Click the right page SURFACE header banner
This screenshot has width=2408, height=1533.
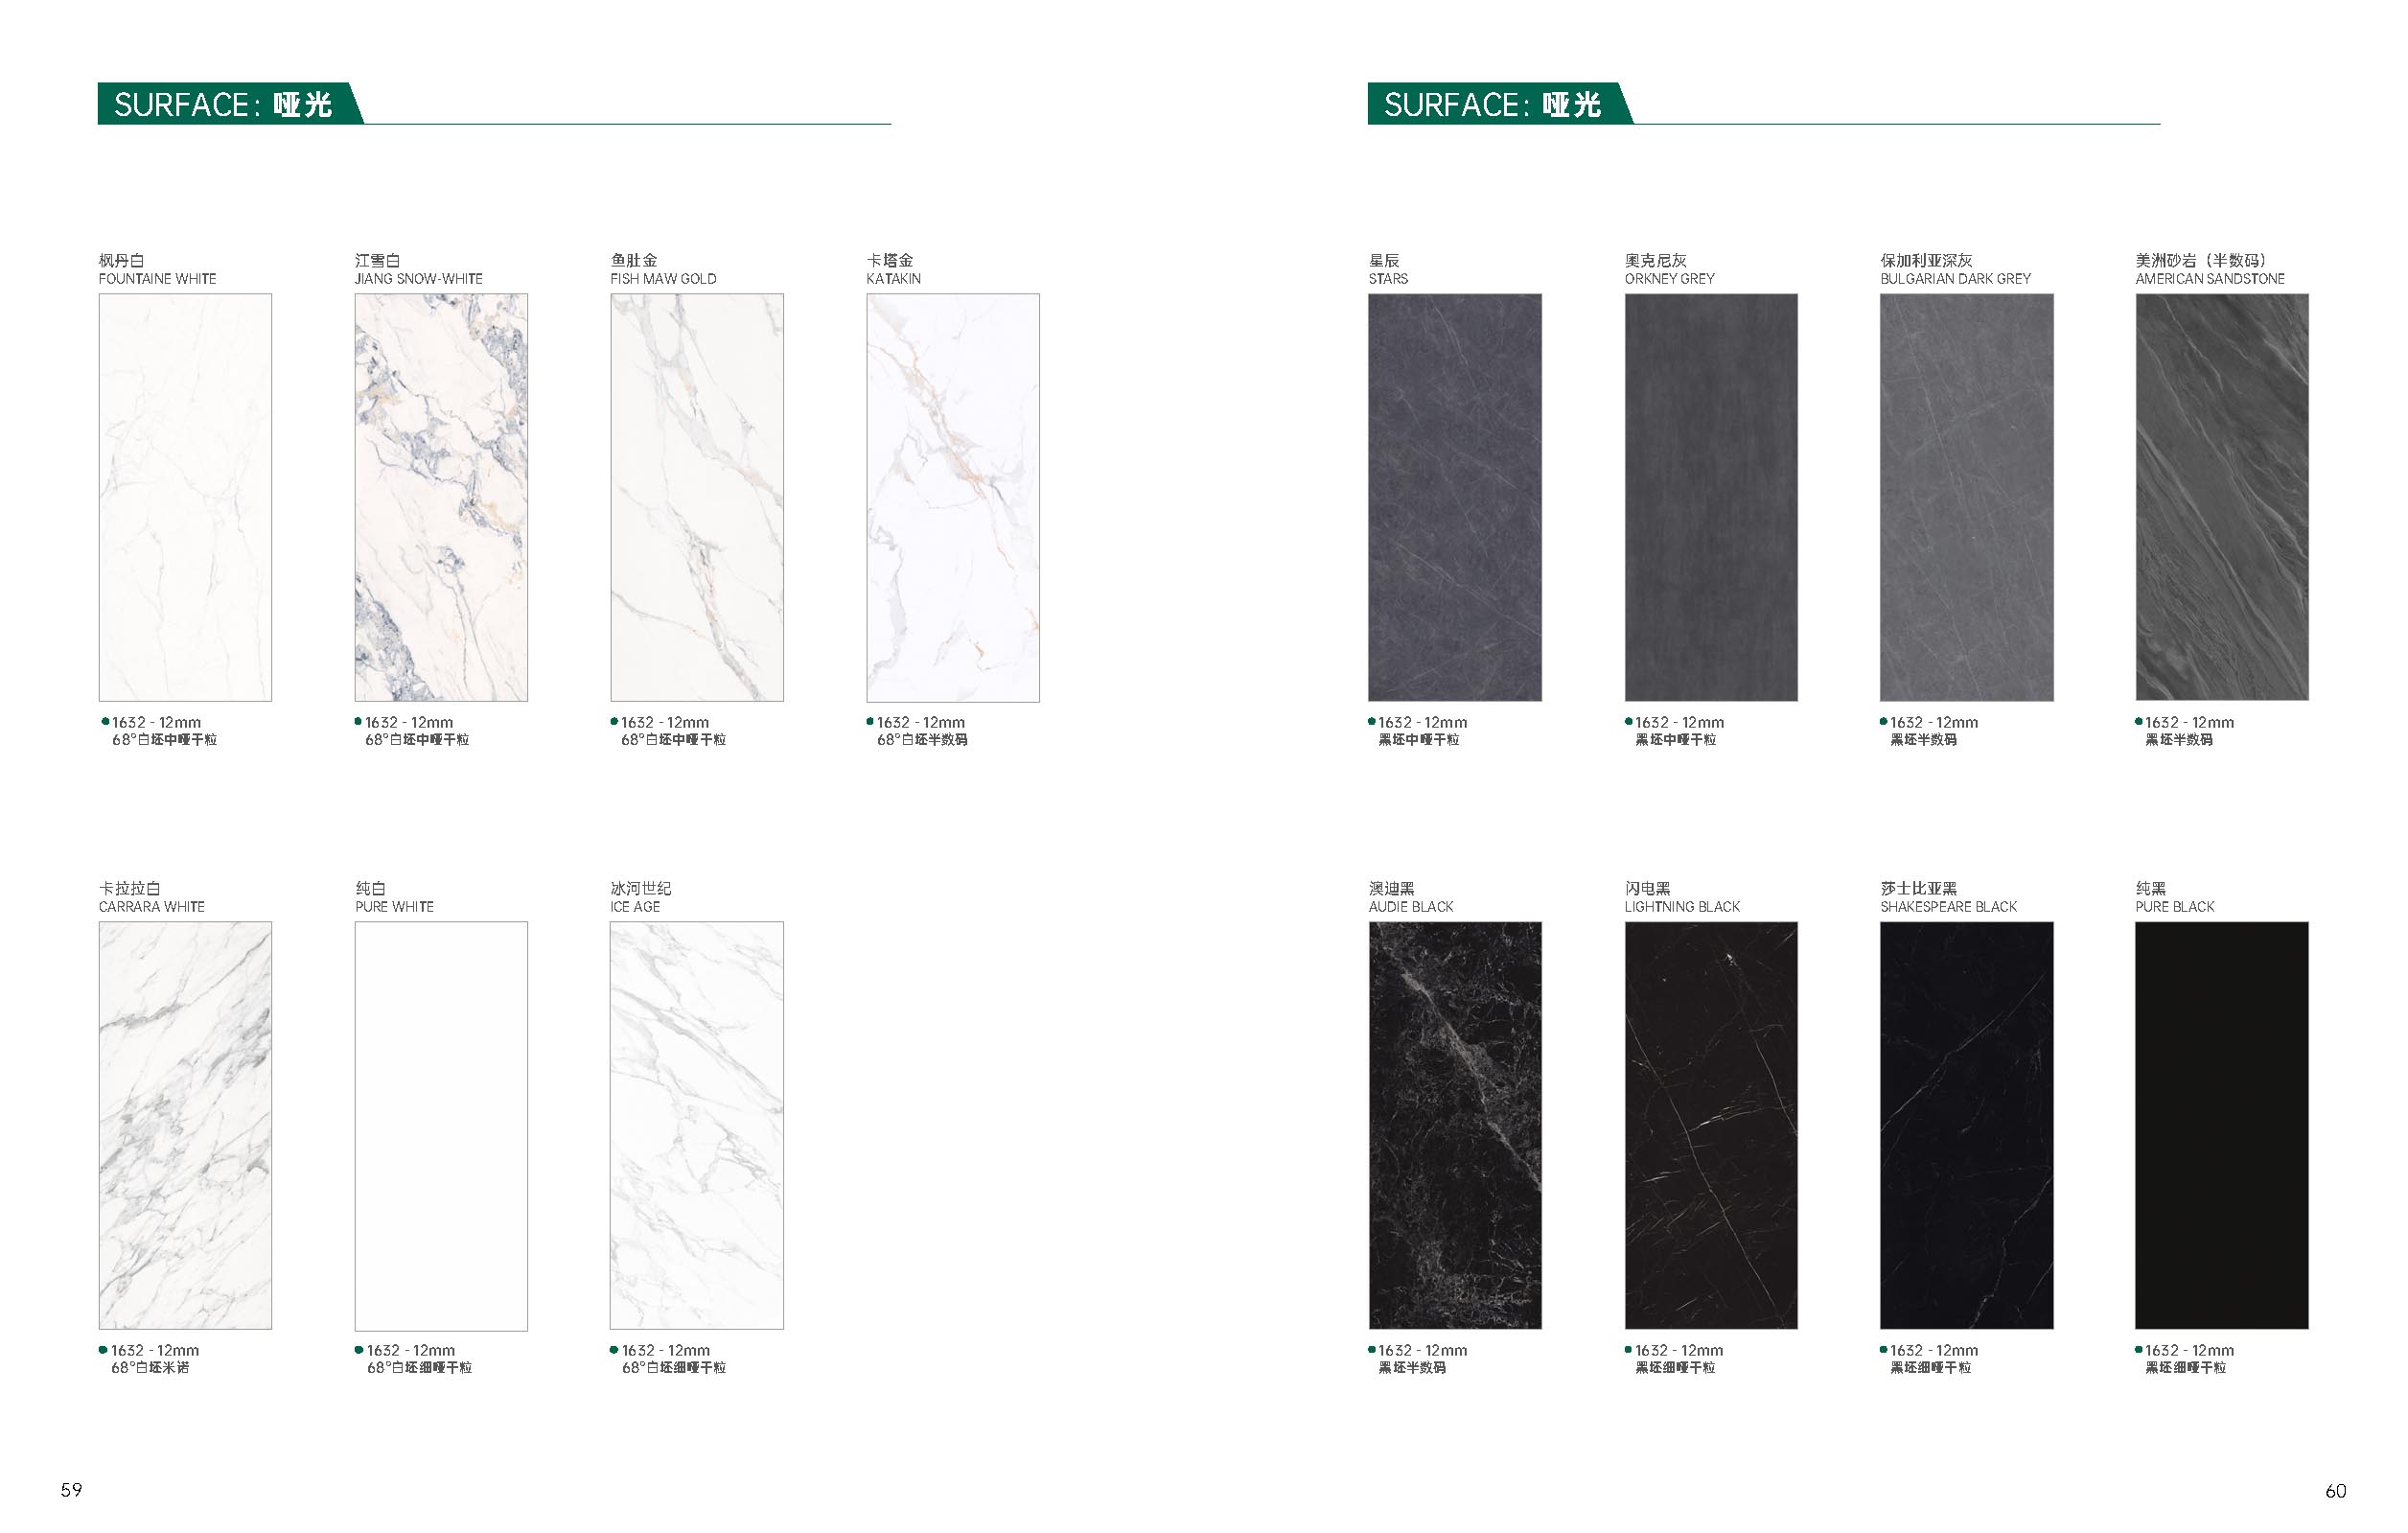[1500, 104]
